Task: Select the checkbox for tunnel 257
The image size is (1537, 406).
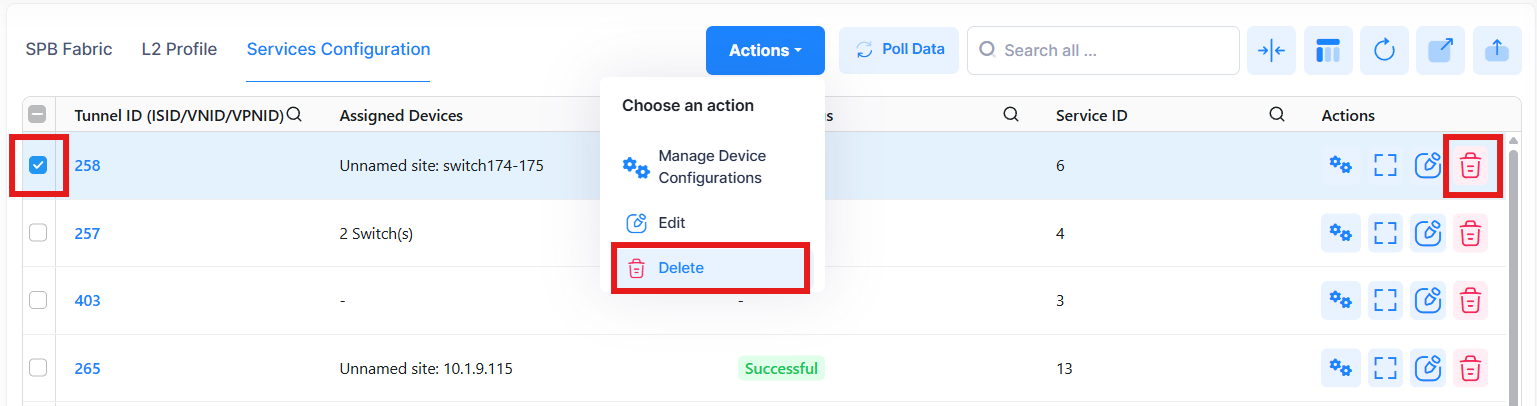Action: [38, 233]
